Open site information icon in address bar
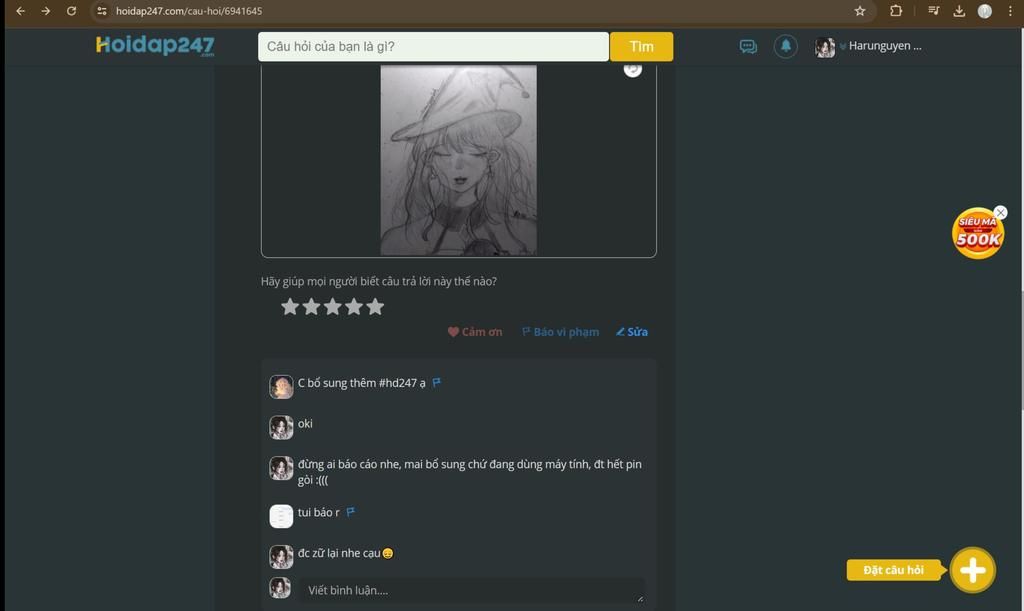 point(102,11)
